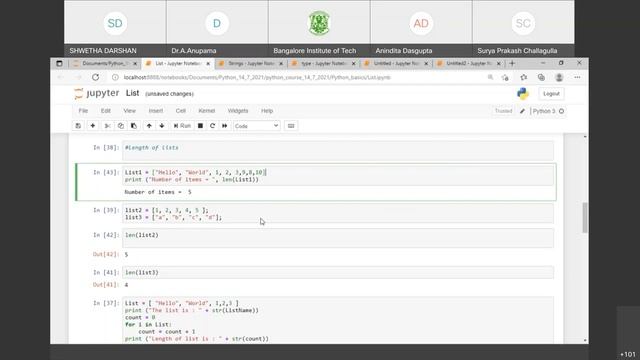640x360 pixels.
Task: Switch to the Documents/Python browser tab
Action: point(104,64)
